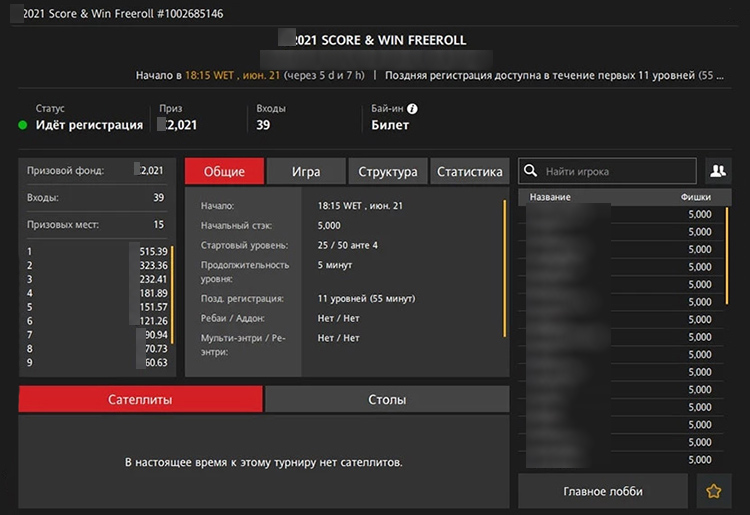Click sixth place prize 121.26
Viewport: 750px width, 515px height.
(x=153, y=321)
